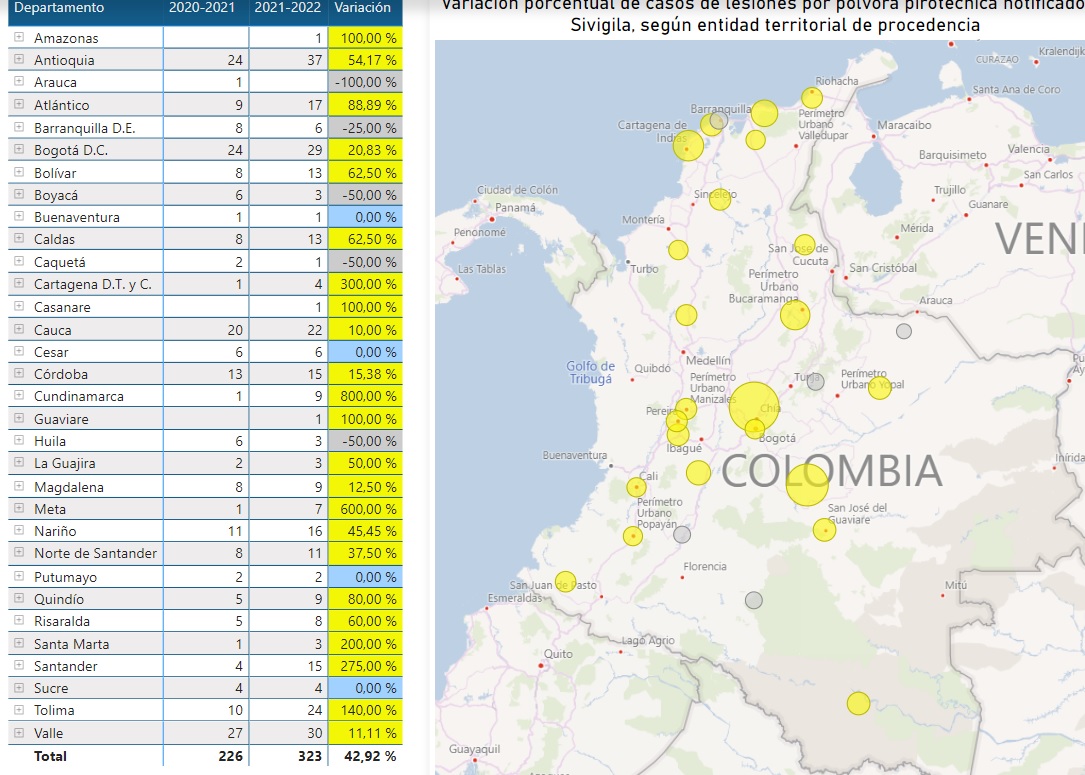1085x775 pixels.
Task: Select the yellow bubble at San Juan de Pasto
Action: tap(565, 581)
